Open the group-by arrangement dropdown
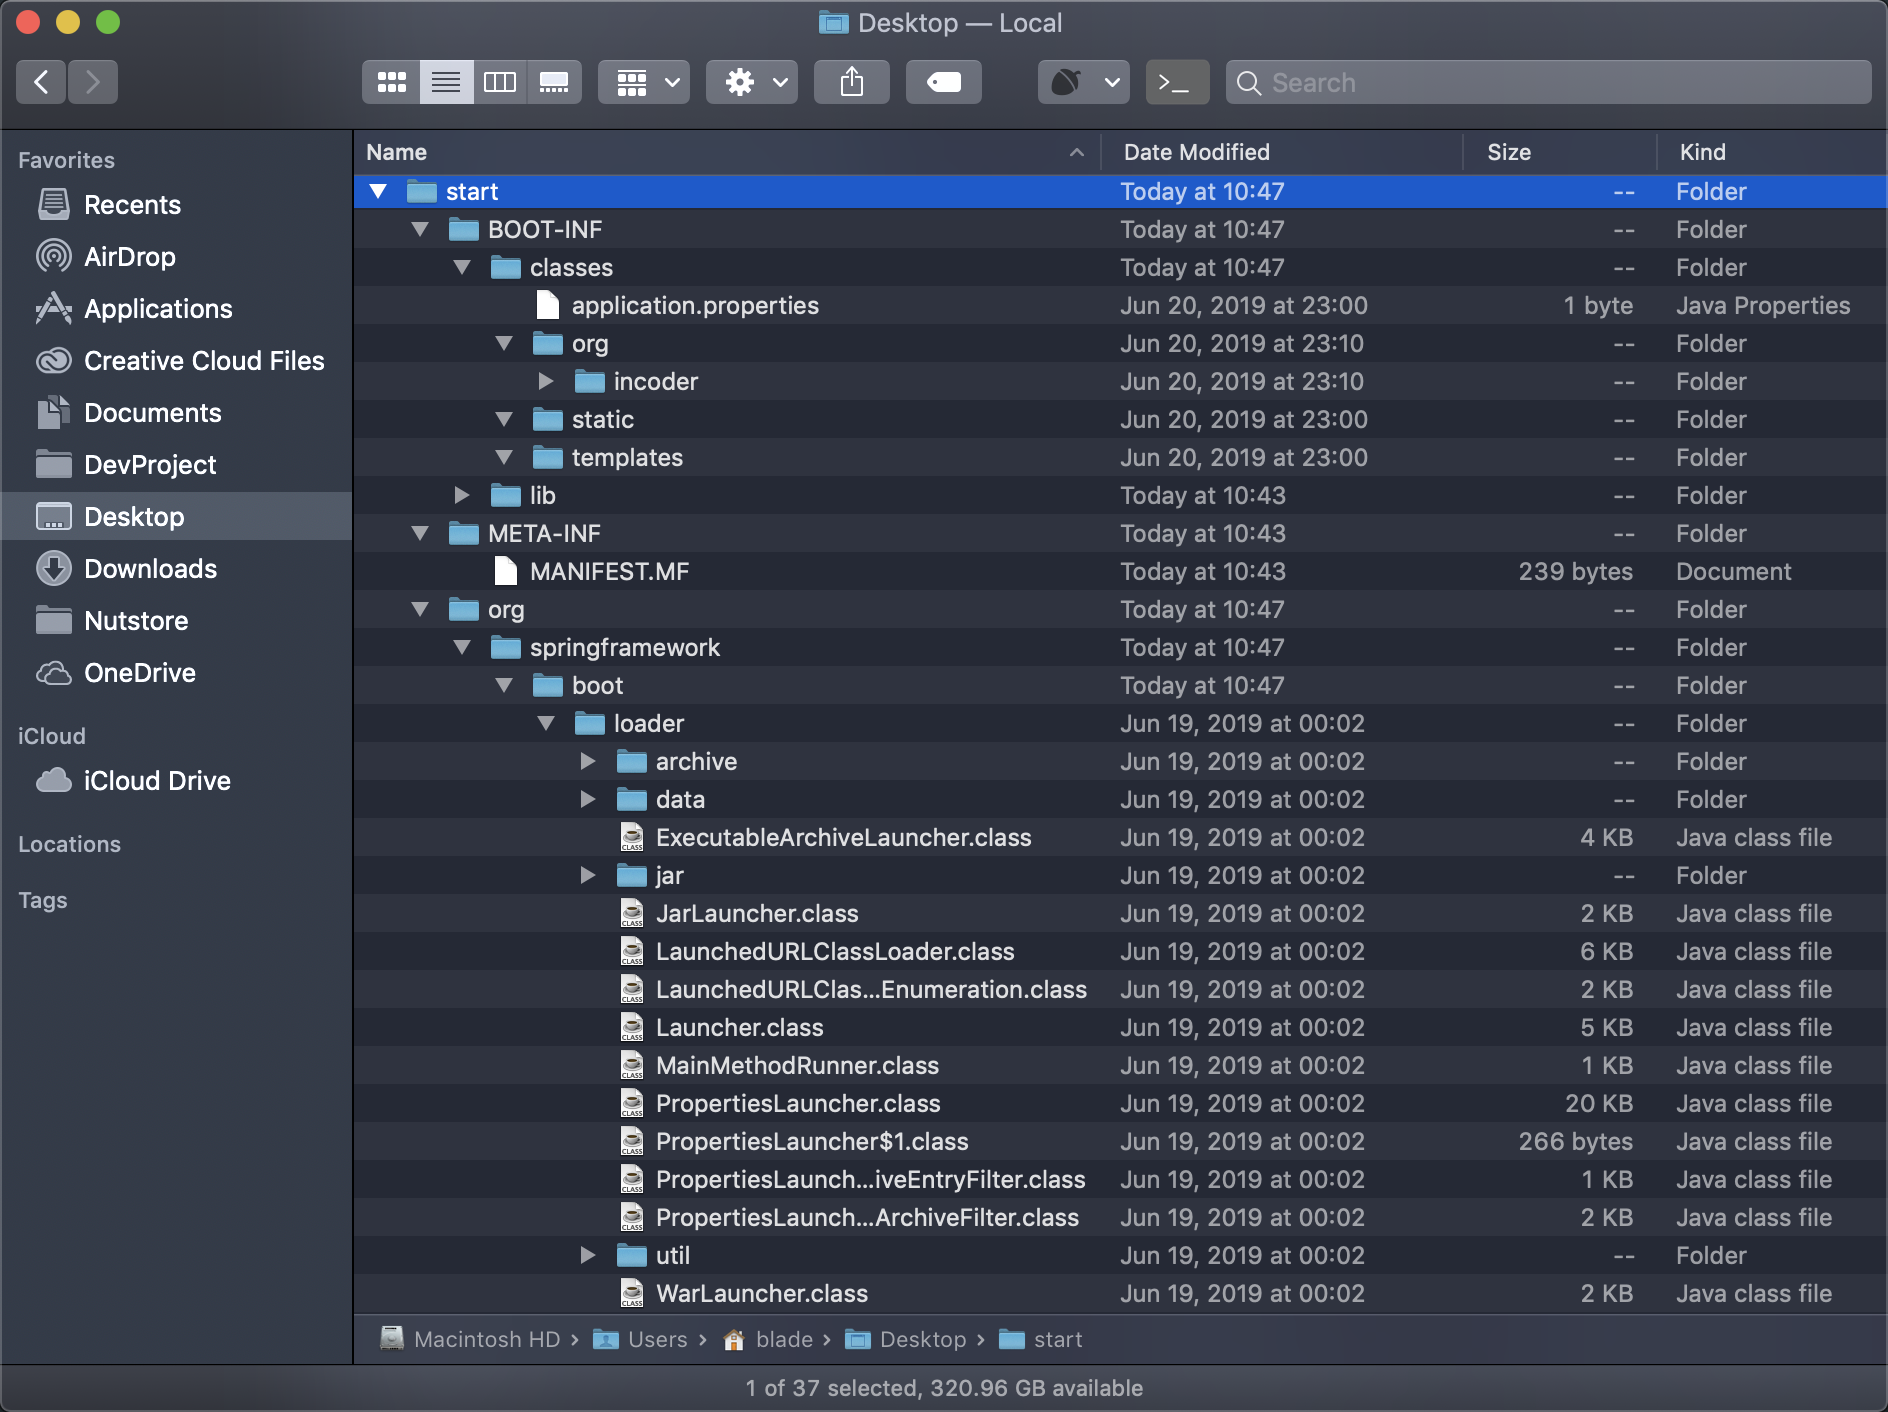 [644, 82]
